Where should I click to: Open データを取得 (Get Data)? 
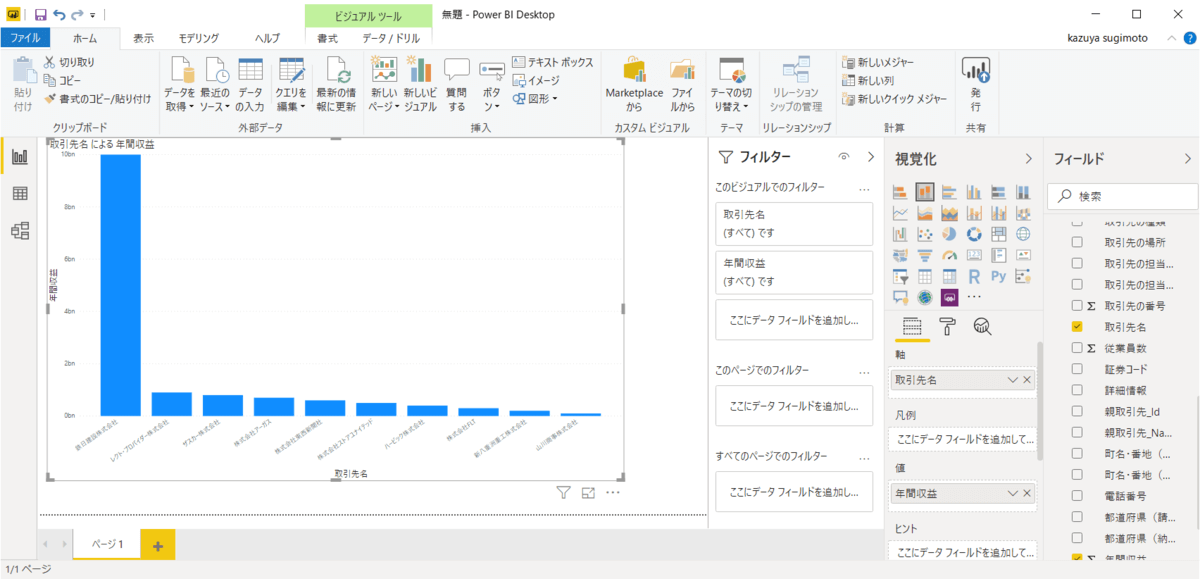(180, 84)
